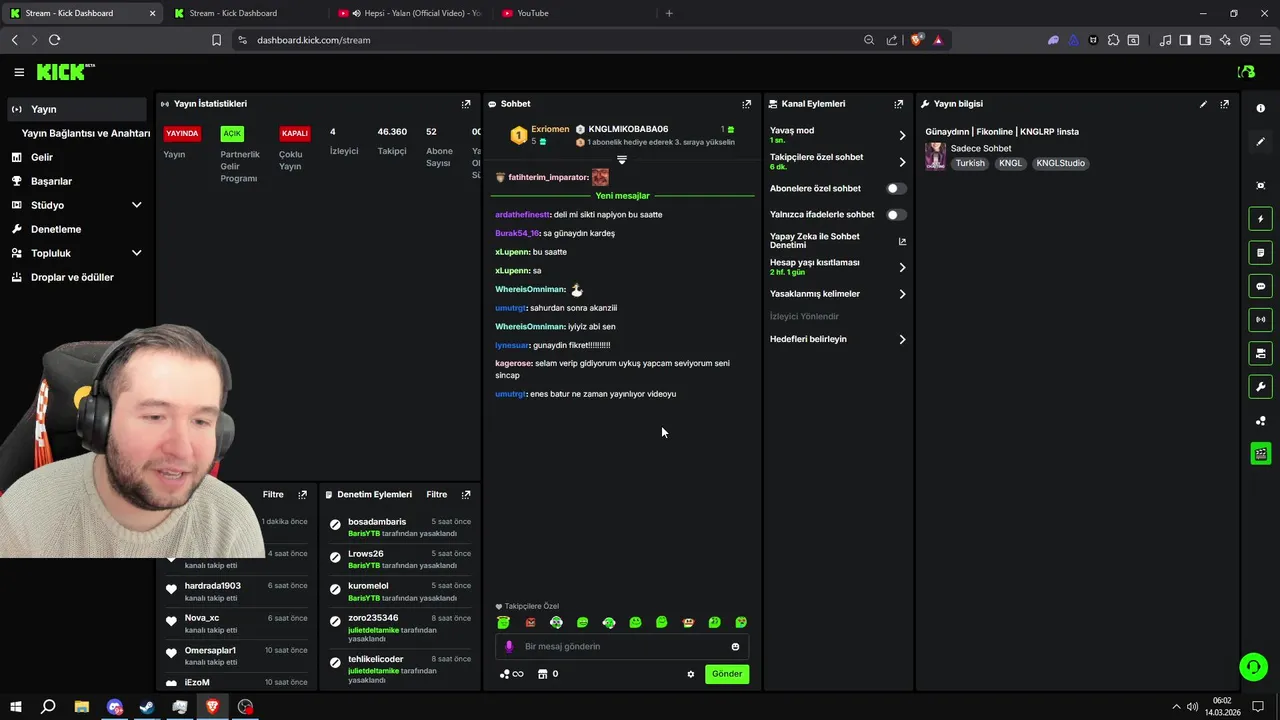Pop out the Sohbet chat panel
Screen dimensions: 1280x720
tap(746, 104)
